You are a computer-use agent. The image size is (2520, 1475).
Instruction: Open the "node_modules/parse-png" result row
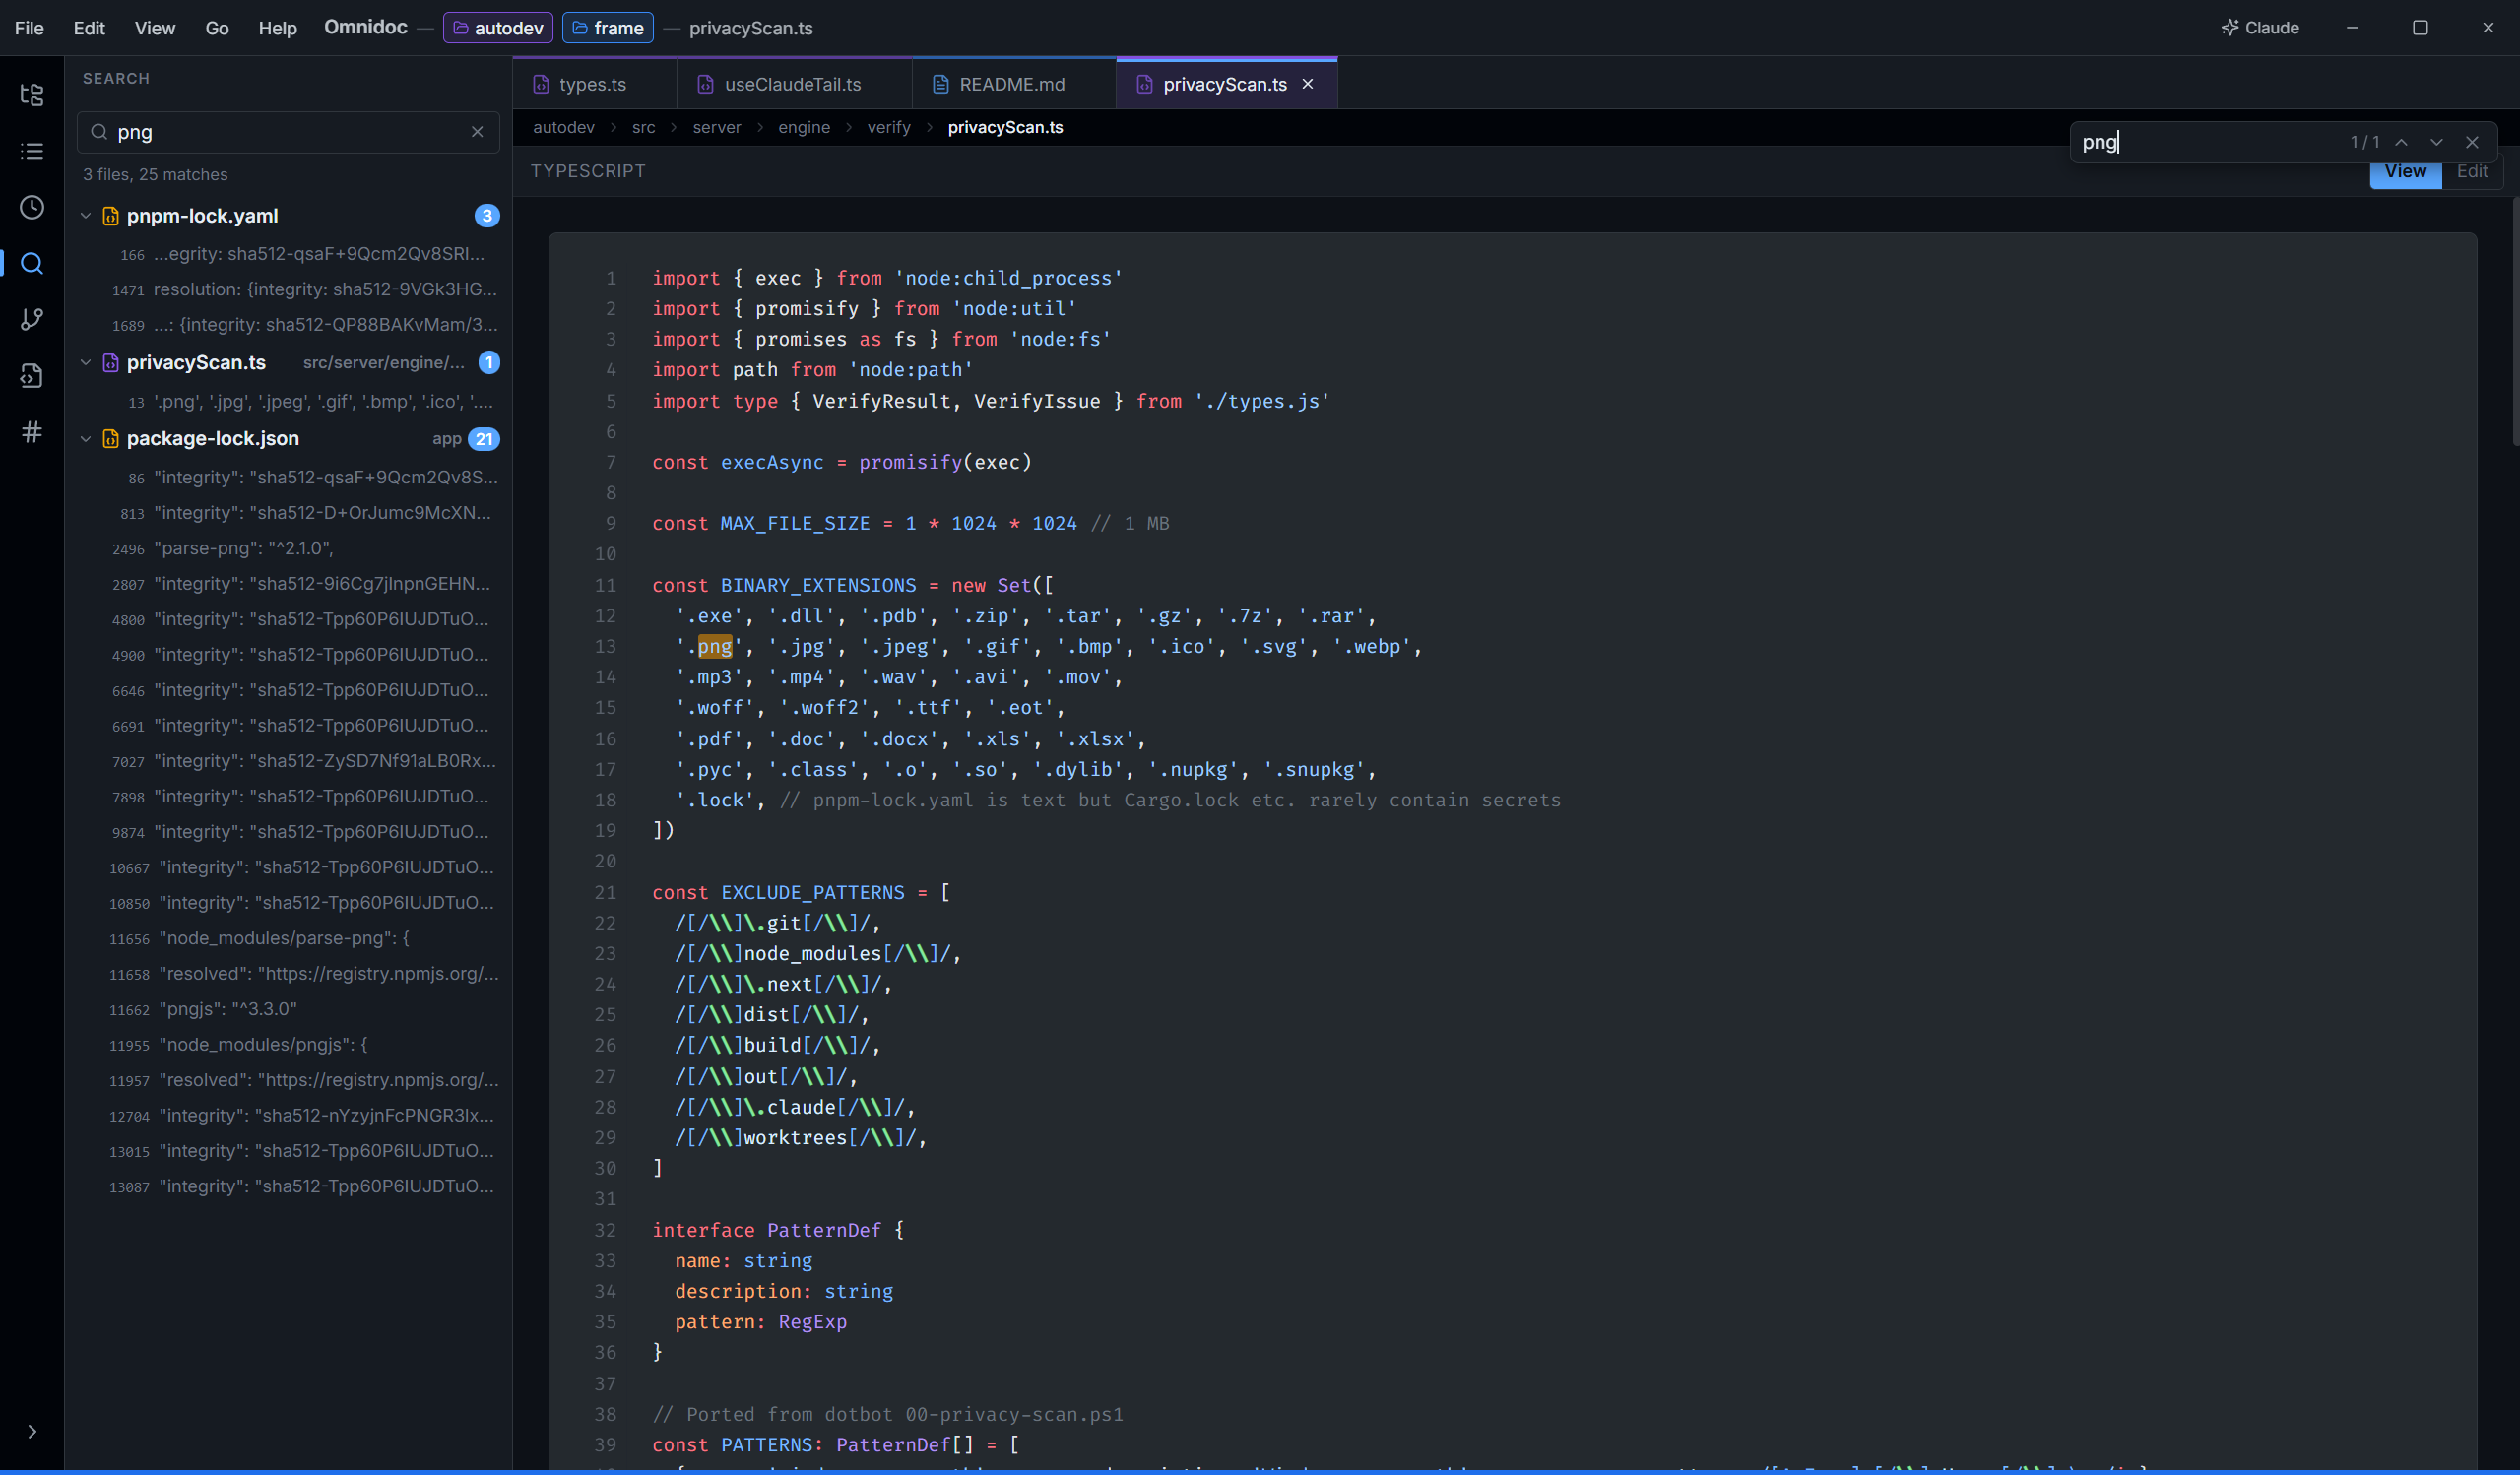tap(289, 938)
